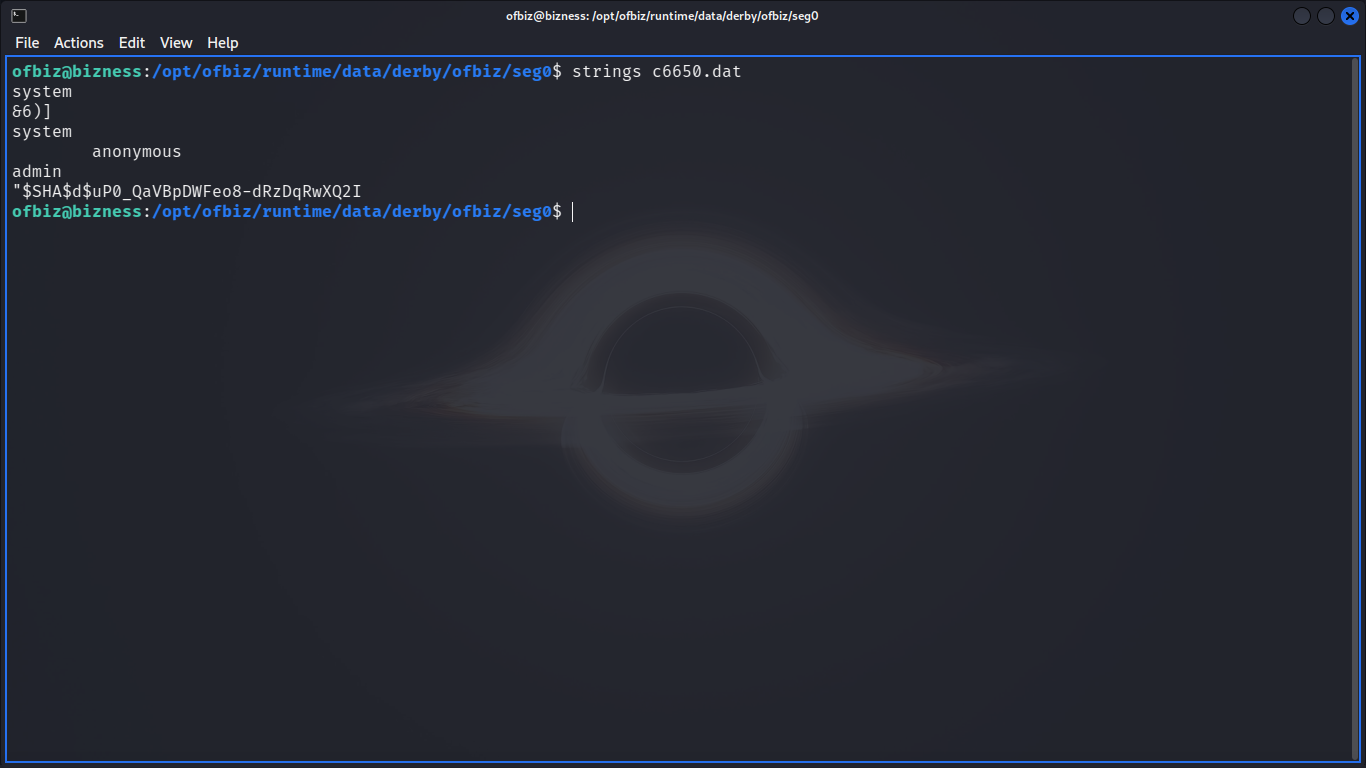Screen dimensions: 1366x768
Task: Click the $SHA$d$ hash string line
Action: [187, 192]
